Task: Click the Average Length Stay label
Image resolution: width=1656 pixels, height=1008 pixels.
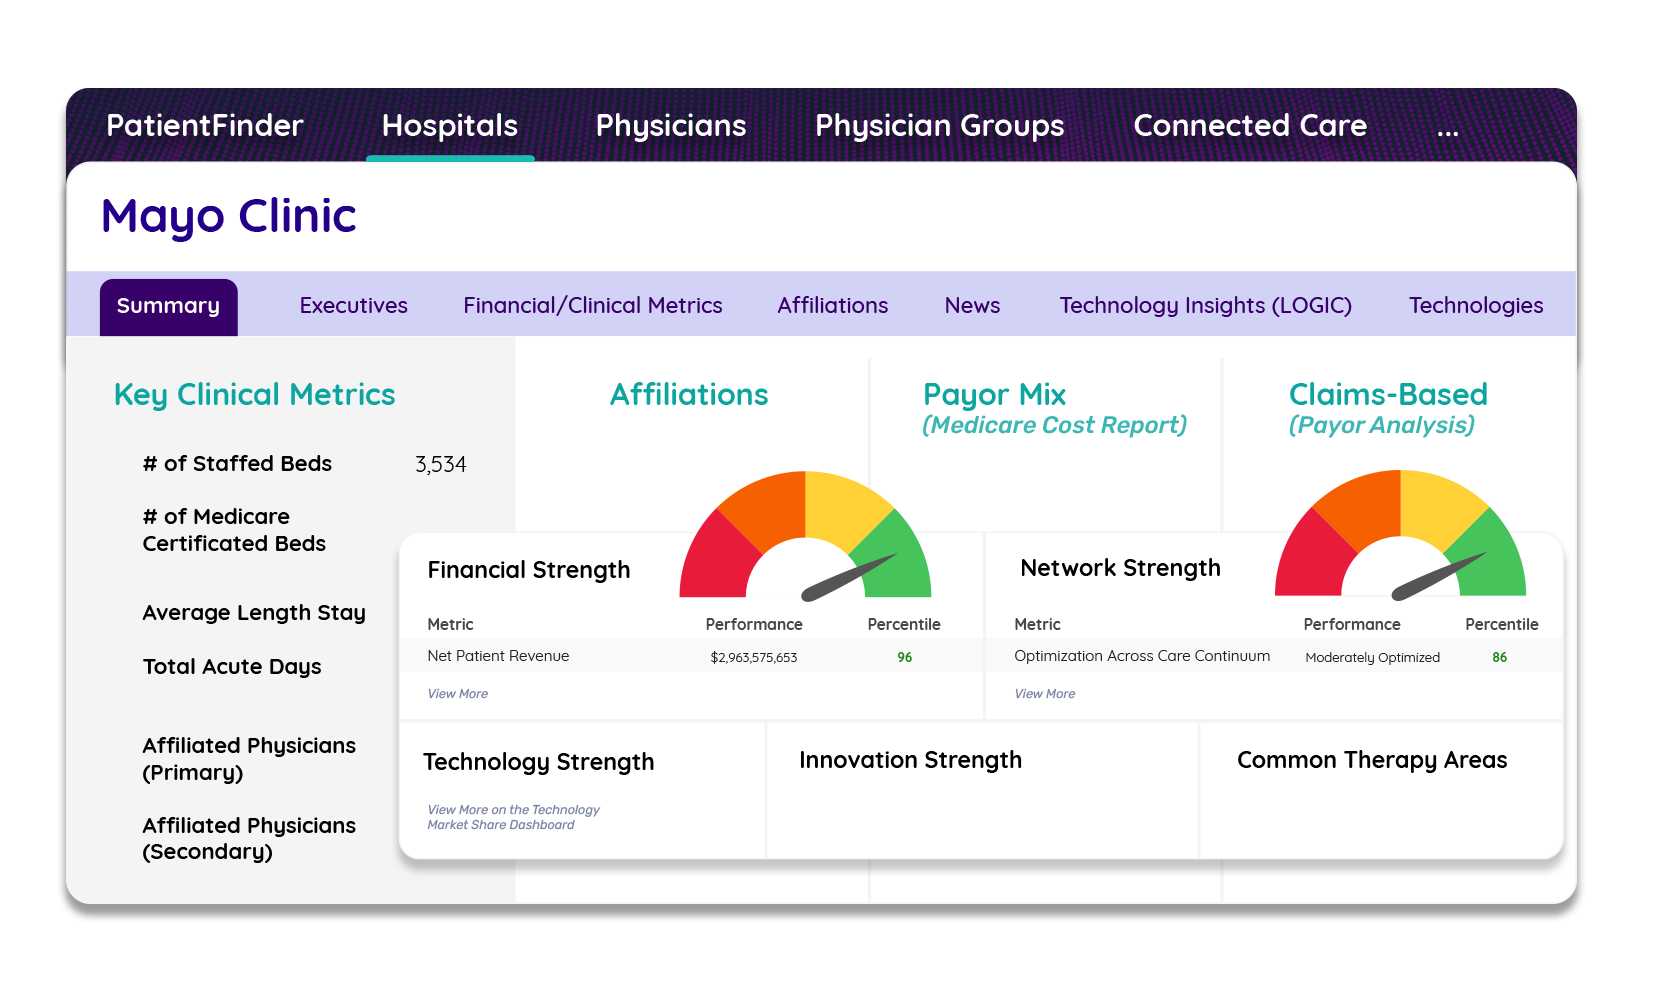Action: 254,613
